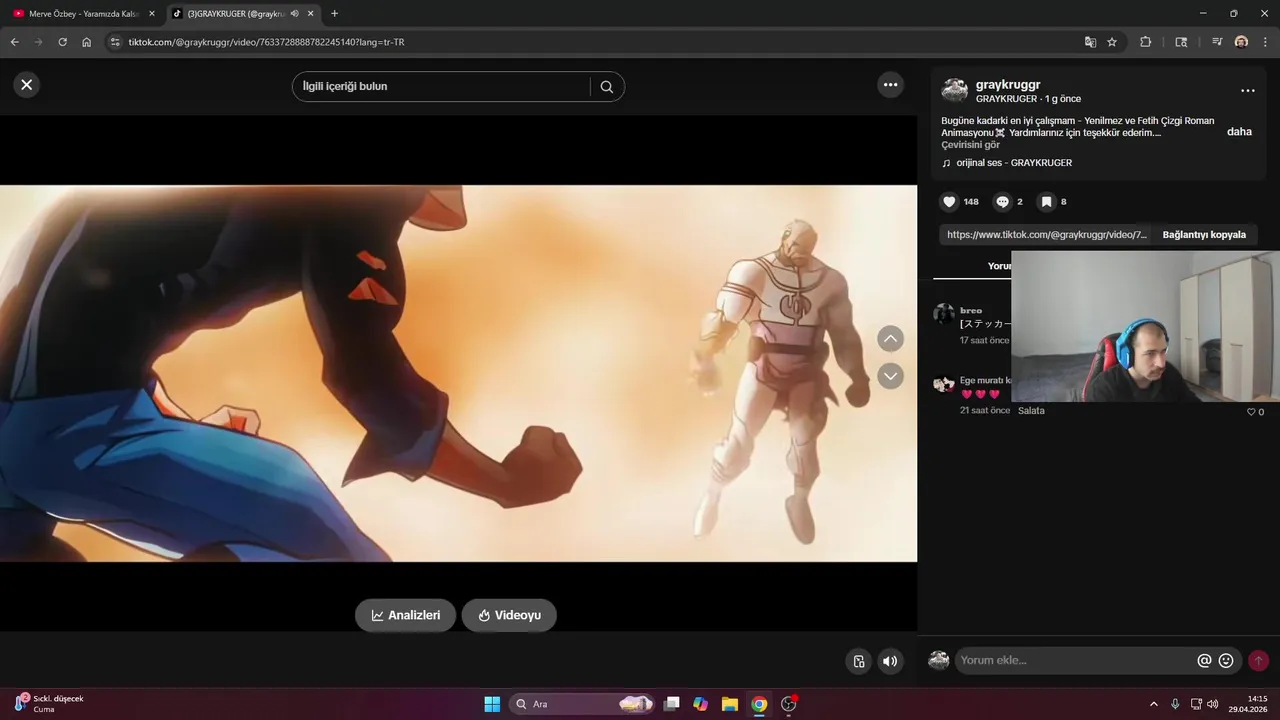This screenshot has height=720, width=1280.
Task: Bookmark this page with the star
Action: [1112, 42]
